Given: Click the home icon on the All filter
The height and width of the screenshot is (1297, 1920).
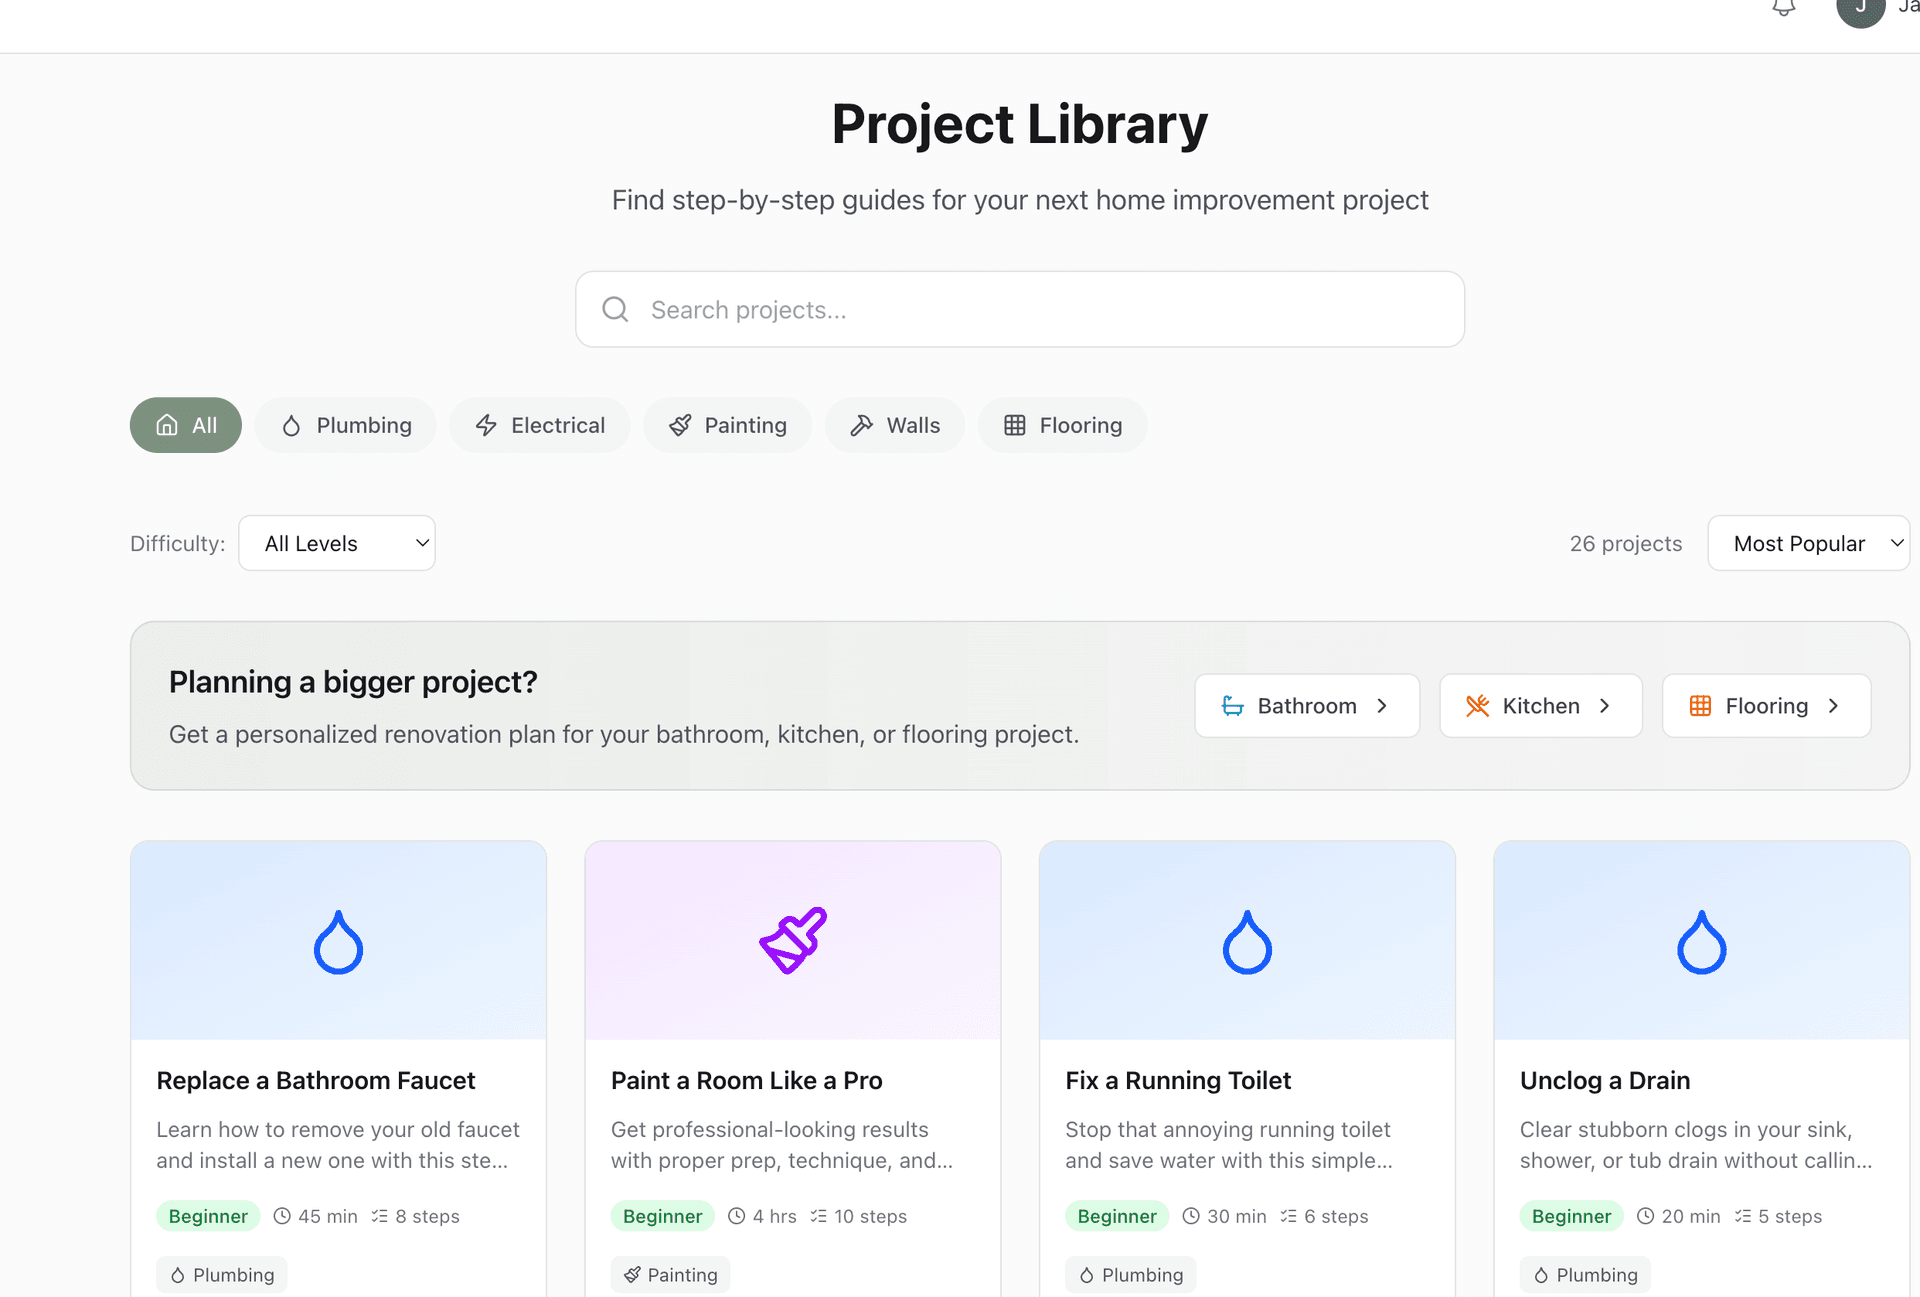Looking at the screenshot, I should point(167,425).
